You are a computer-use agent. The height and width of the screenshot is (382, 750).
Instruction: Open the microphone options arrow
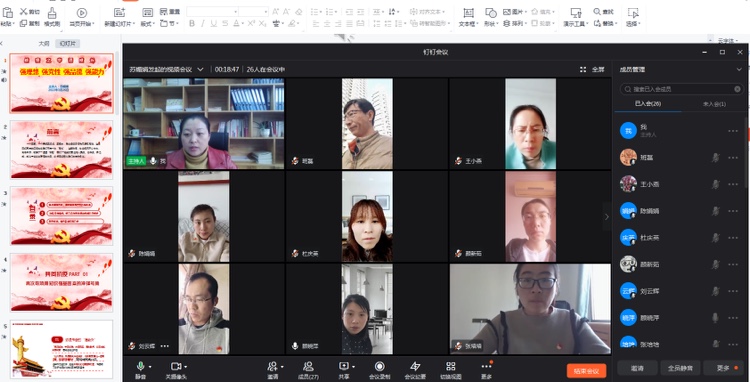[x=150, y=367]
